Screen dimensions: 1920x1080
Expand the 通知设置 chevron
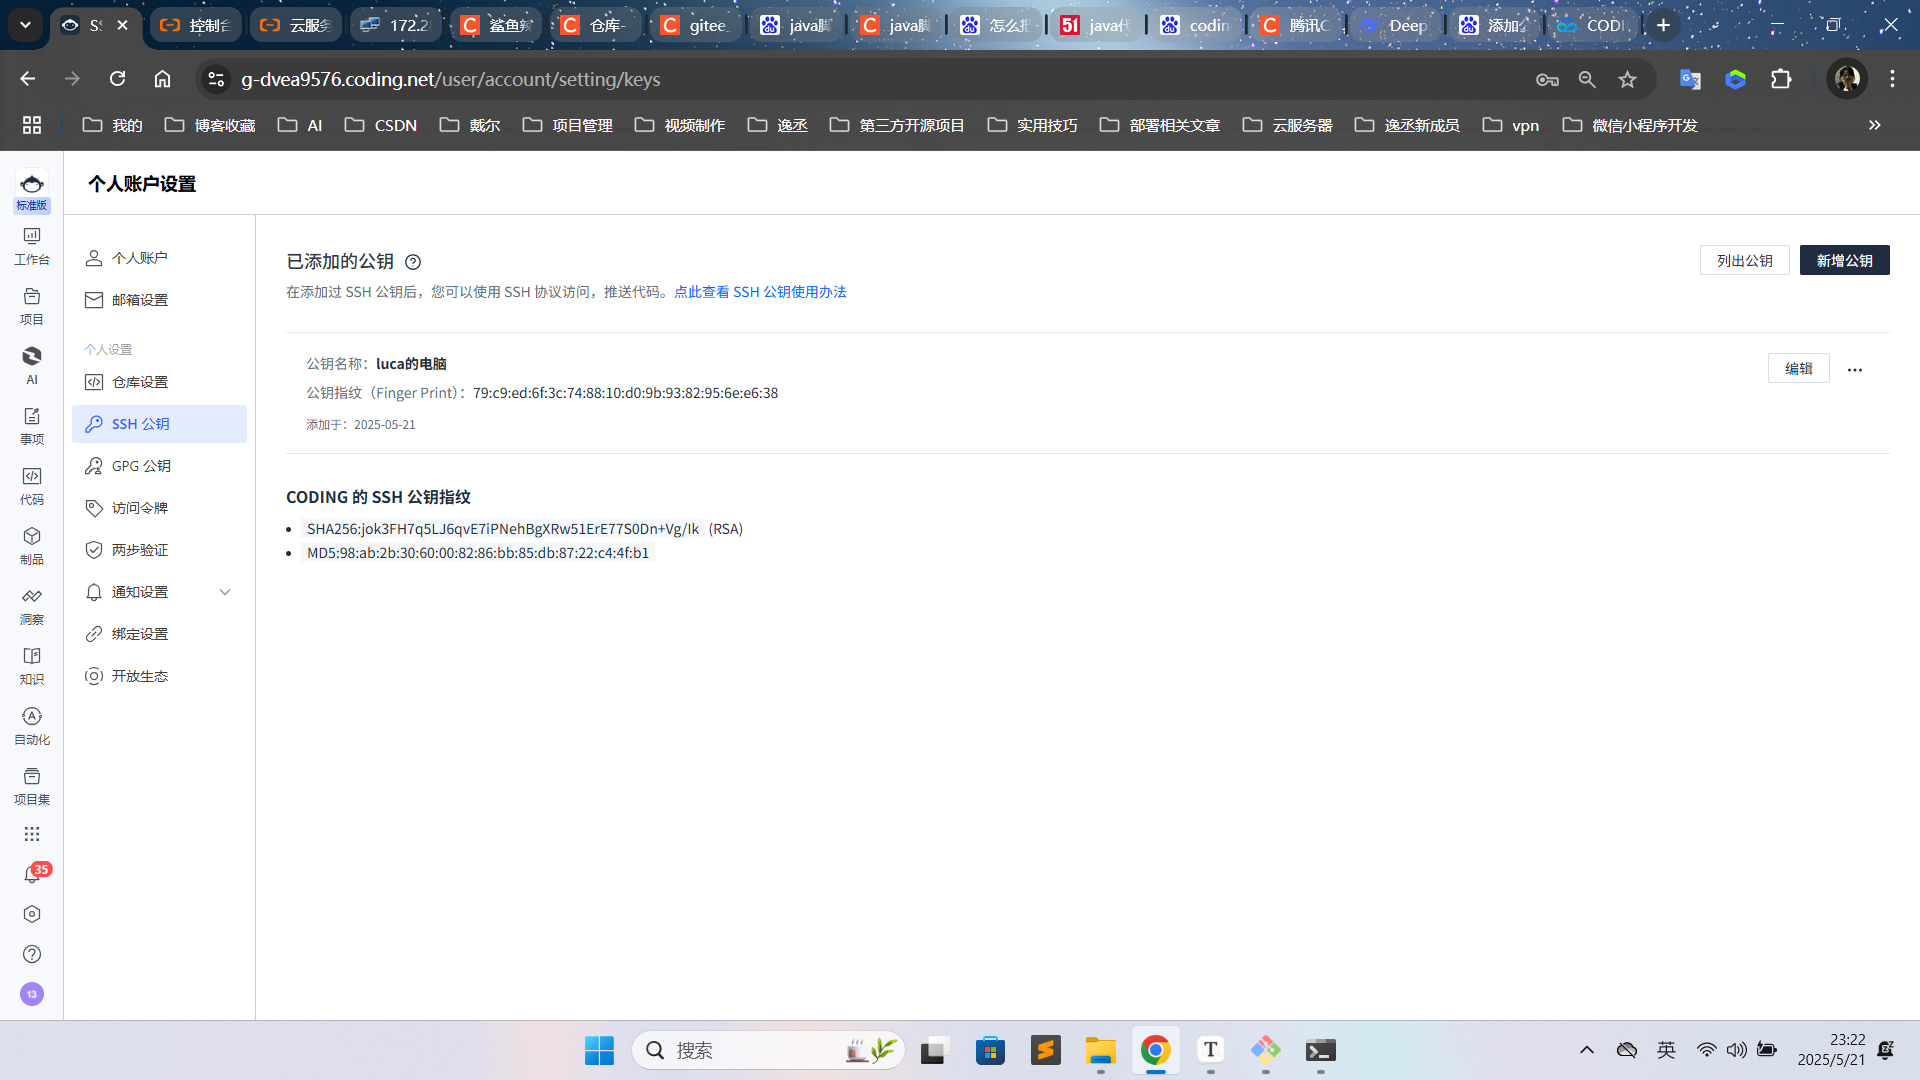point(225,592)
